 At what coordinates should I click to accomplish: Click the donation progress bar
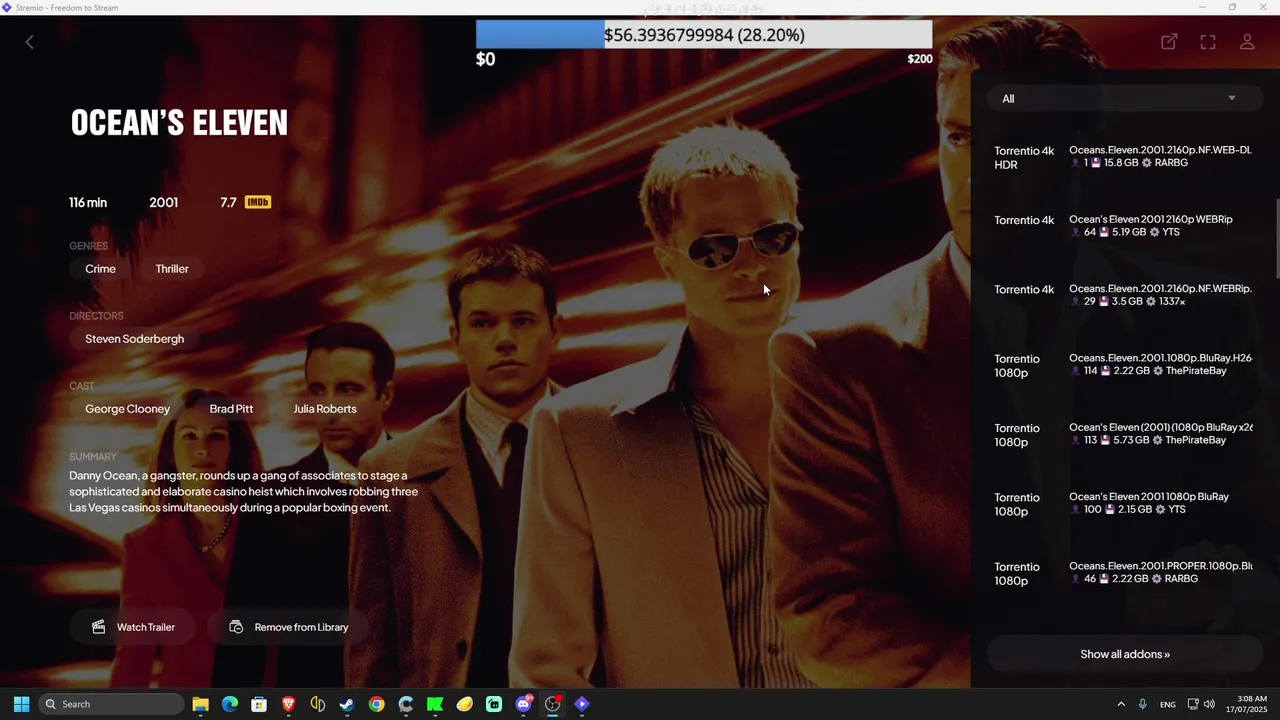pos(704,35)
